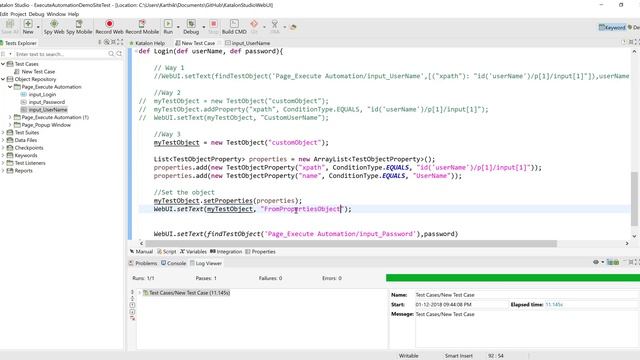Click the JIRA toolbar icon
The height and width of the screenshot is (360, 640).
click(275, 24)
